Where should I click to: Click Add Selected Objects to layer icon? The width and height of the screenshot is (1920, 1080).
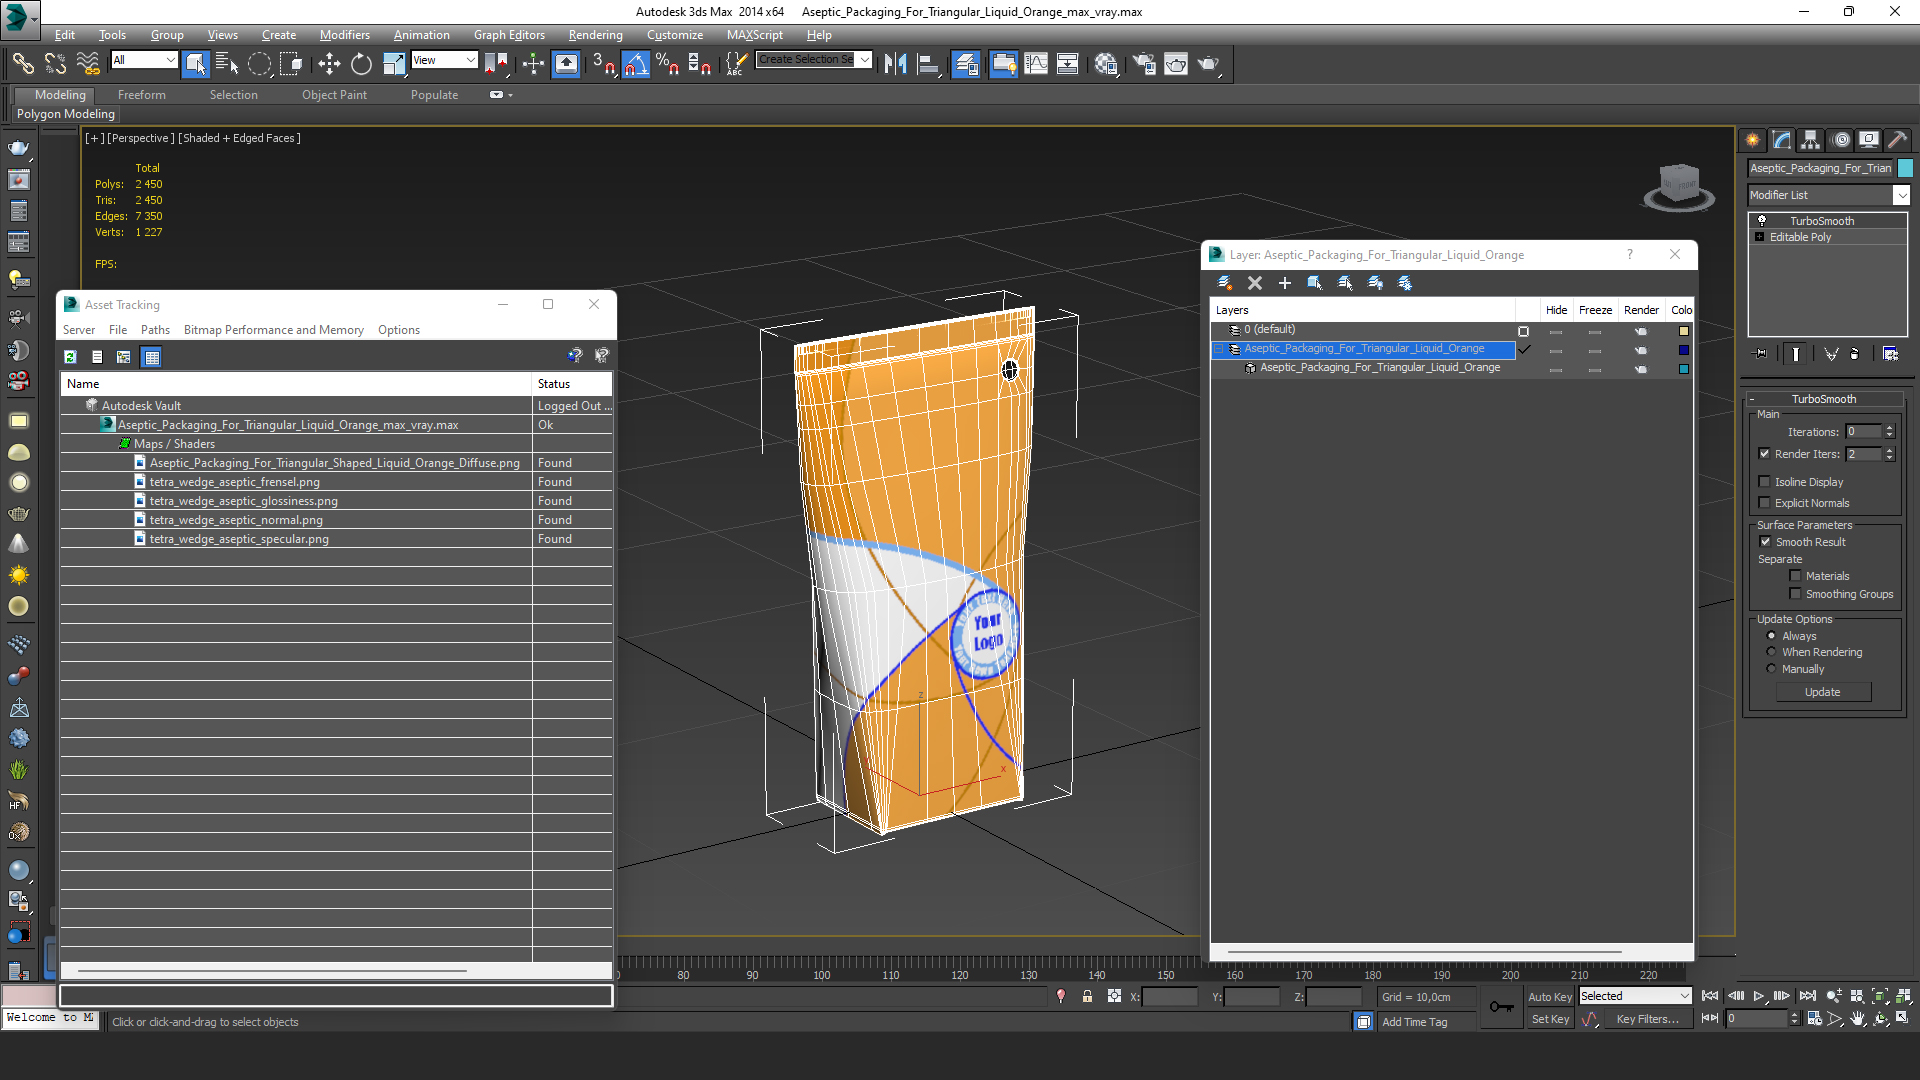pyautogui.click(x=1284, y=283)
